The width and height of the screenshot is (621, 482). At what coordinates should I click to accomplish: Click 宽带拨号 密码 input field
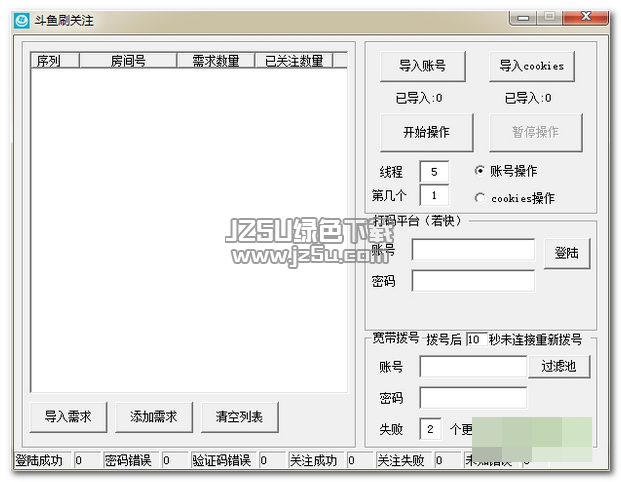pos(473,398)
